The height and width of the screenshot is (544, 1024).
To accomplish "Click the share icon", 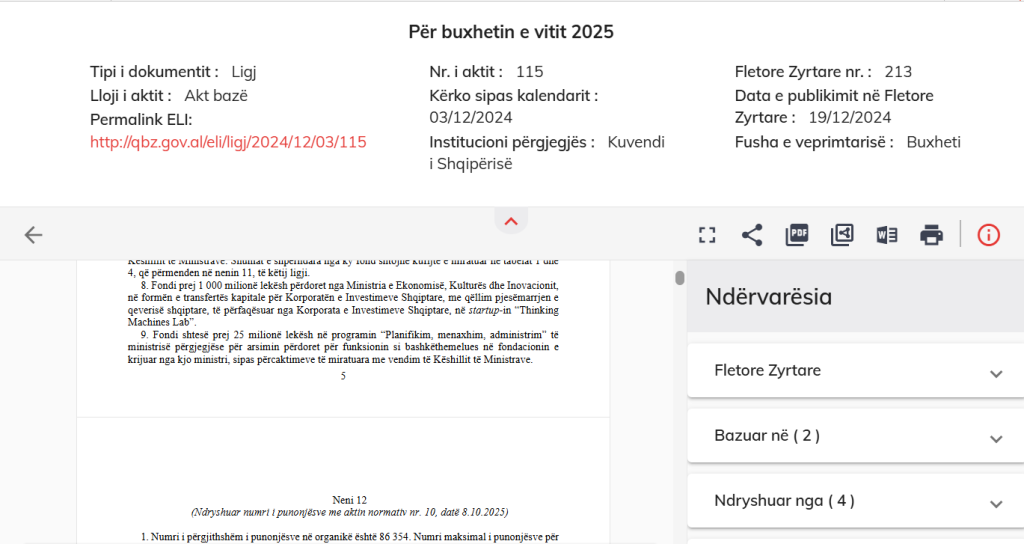I will tap(752, 235).
